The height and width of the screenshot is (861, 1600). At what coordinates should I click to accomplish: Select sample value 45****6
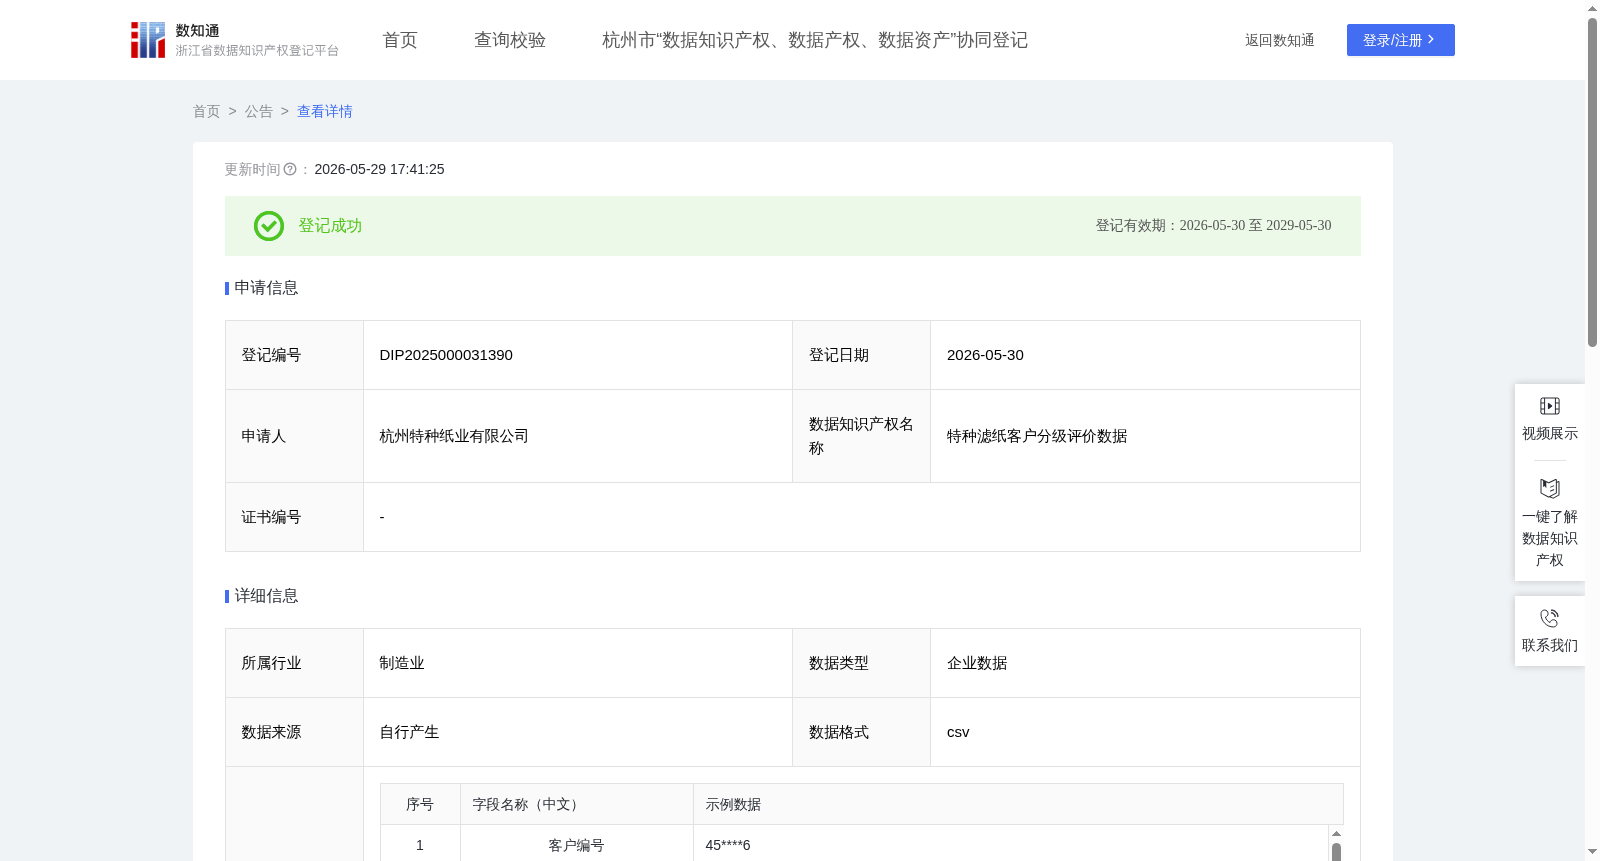728,845
